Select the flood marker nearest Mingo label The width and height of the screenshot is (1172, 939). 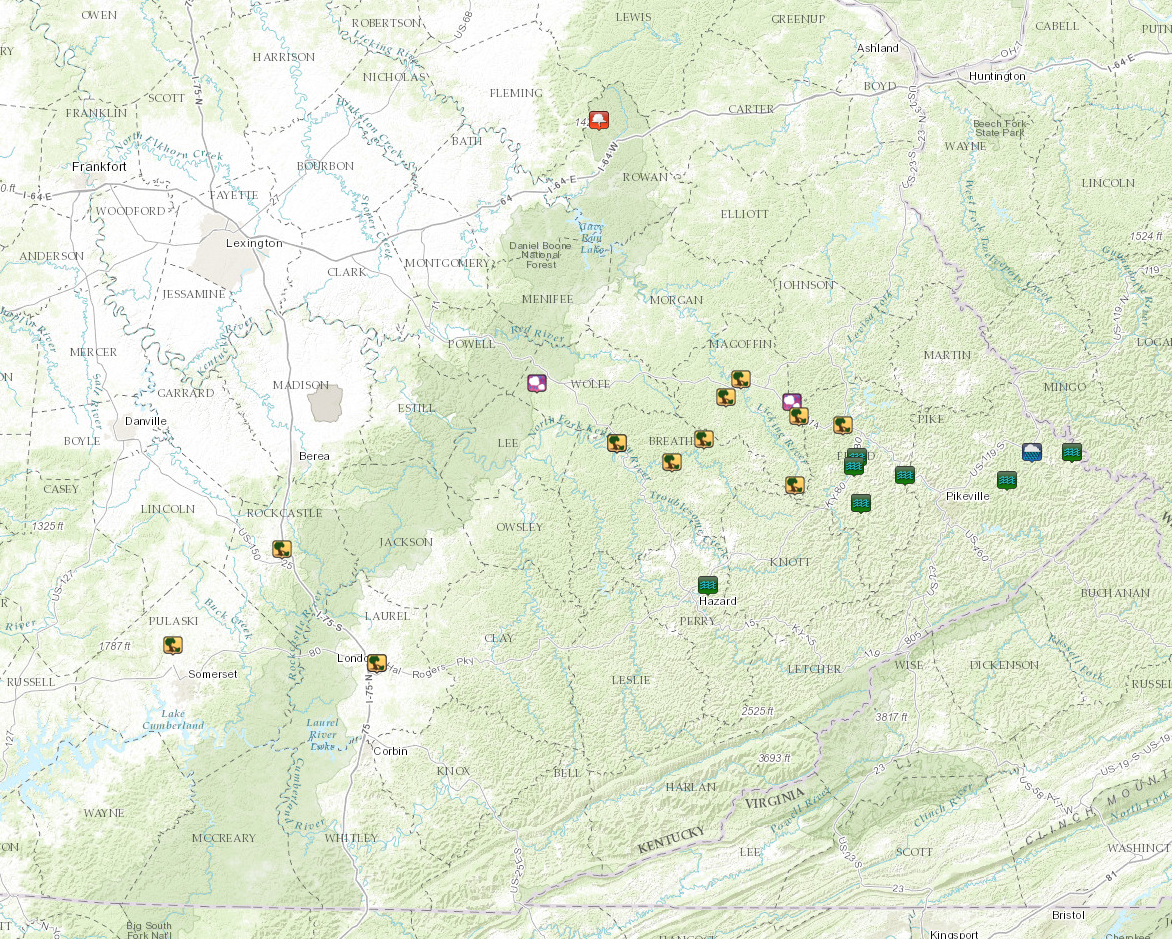[x=1072, y=452]
